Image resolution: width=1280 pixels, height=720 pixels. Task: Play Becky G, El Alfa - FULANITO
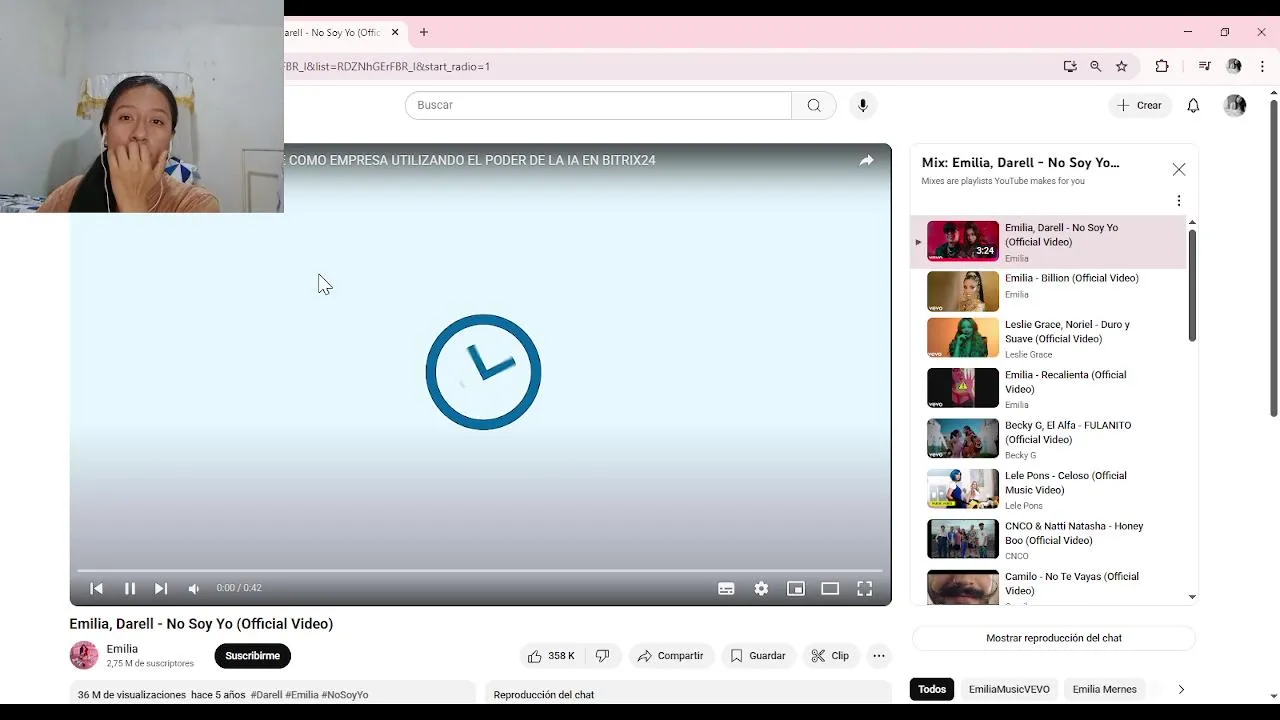click(1048, 439)
